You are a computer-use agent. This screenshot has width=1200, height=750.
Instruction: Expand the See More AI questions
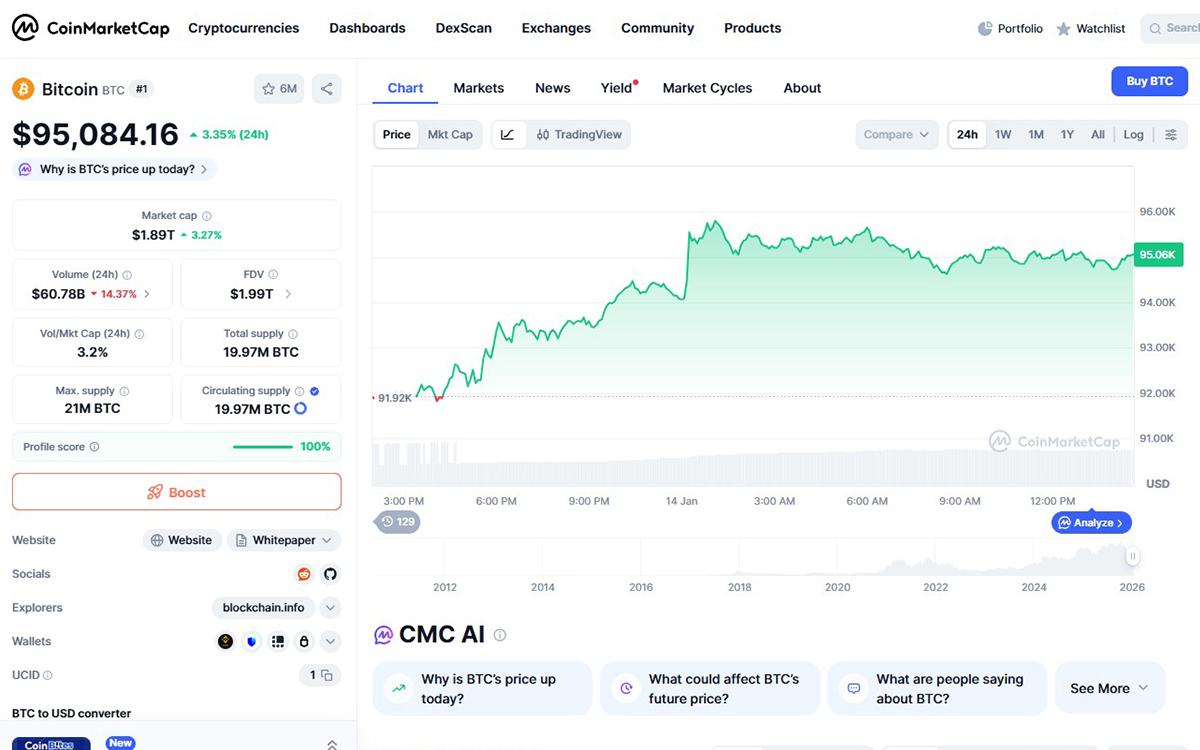pyautogui.click(x=1109, y=688)
